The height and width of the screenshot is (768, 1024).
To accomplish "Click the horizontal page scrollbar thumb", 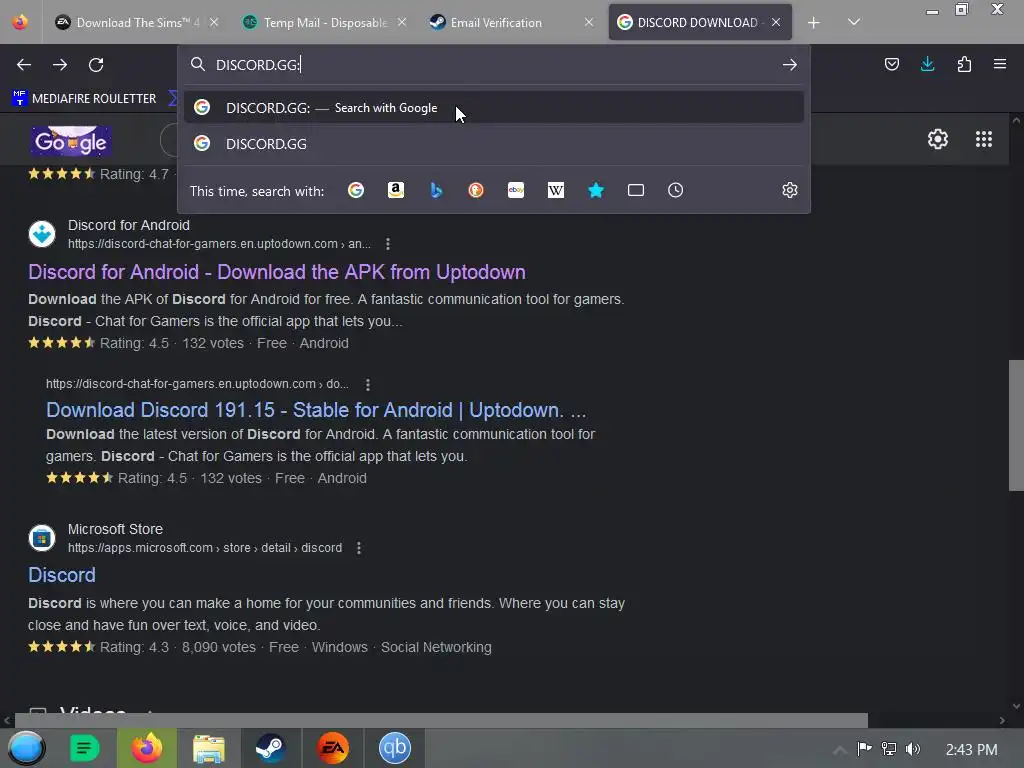I will point(441,720).
